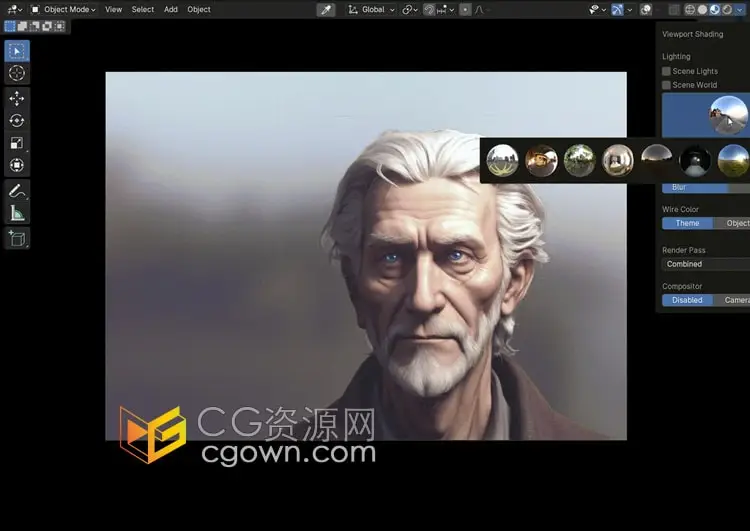This screenshot has width=750, height=531.
Task: Set Compositor to Camera
Action: click(x=732, y=300)
